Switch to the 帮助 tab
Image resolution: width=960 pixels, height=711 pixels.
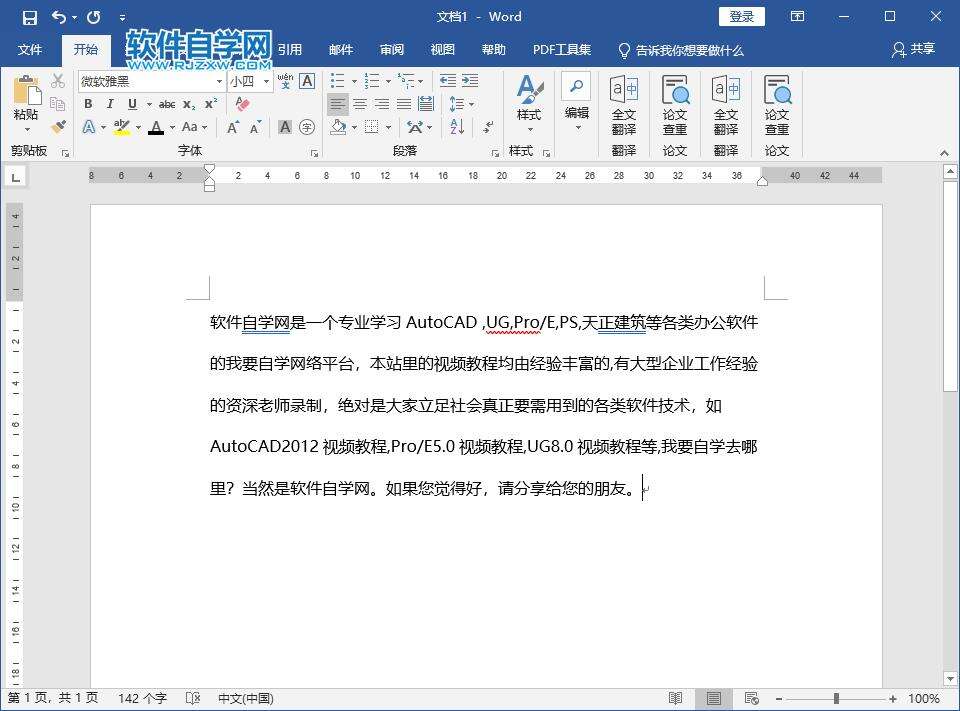(x=493, y=50)
